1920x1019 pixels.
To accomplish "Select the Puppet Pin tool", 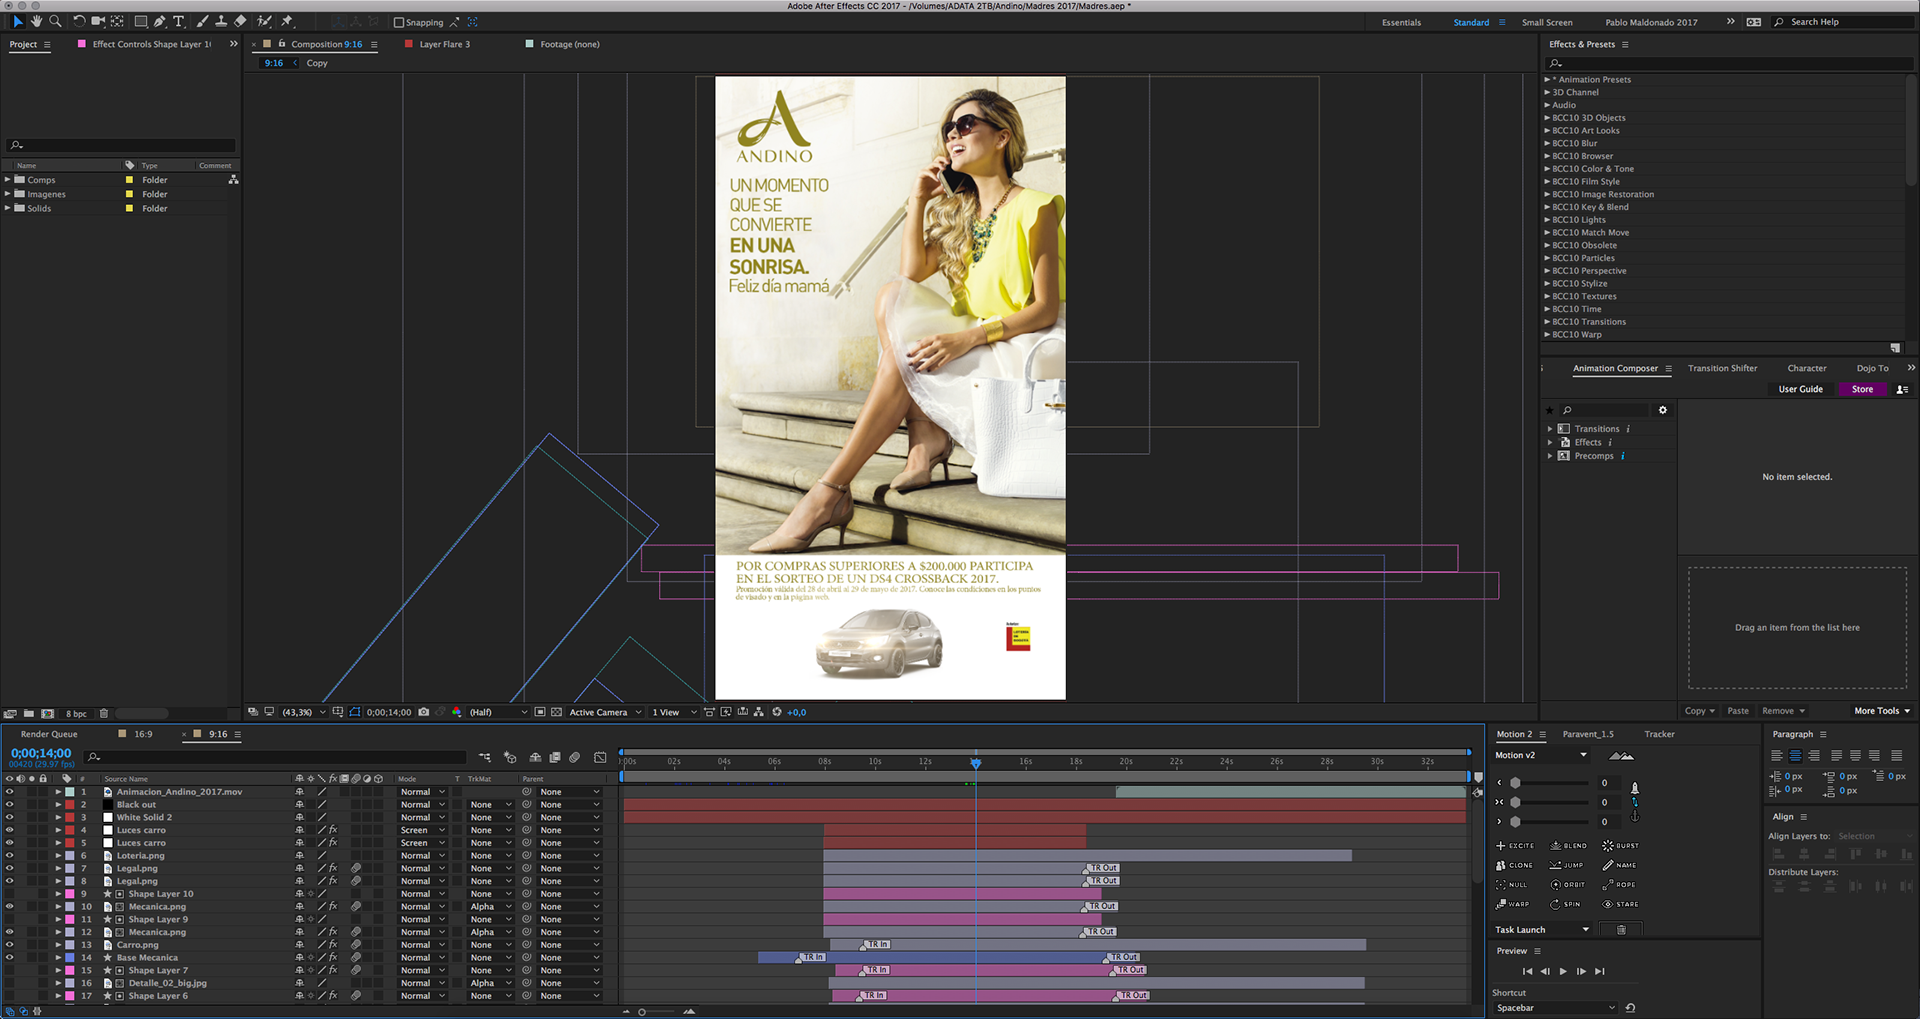I will point(288,21).
